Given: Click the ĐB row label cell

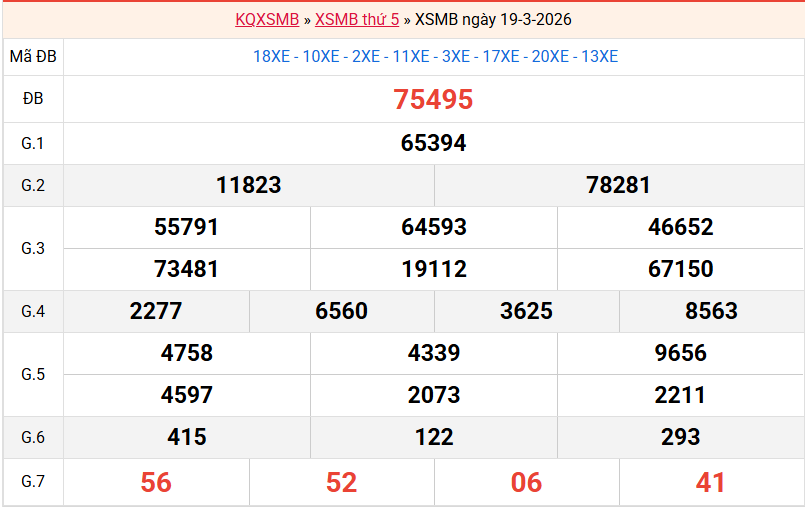Looking at the screenshot, I should [33, 99].
